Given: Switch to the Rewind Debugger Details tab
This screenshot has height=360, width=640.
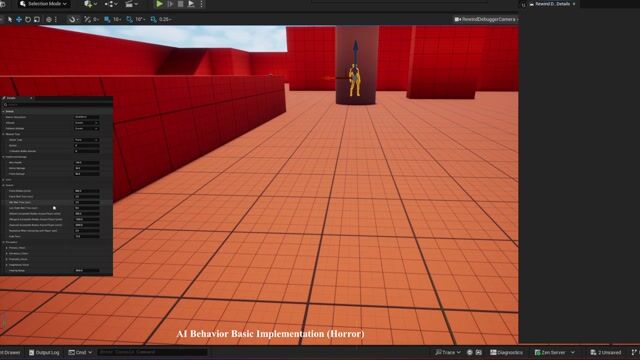Looking at the screenshot, I should (x=552, y=4).
